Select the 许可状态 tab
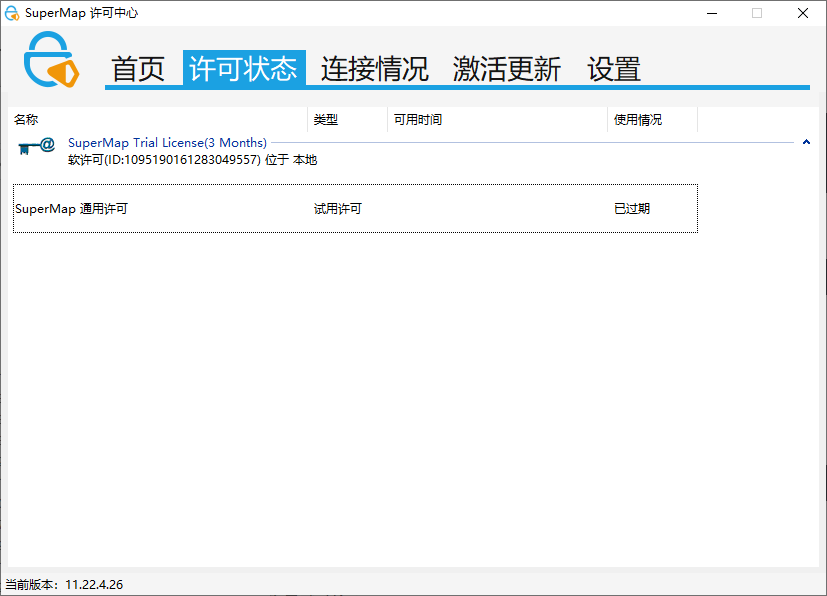The height and width of the screenshot is (596, 827). [244, 68]
